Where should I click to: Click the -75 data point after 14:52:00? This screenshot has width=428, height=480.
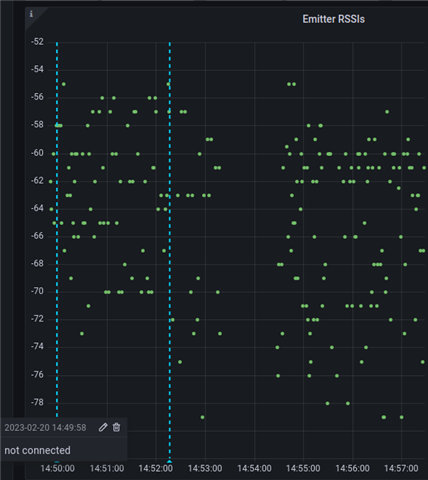point(180,362)
